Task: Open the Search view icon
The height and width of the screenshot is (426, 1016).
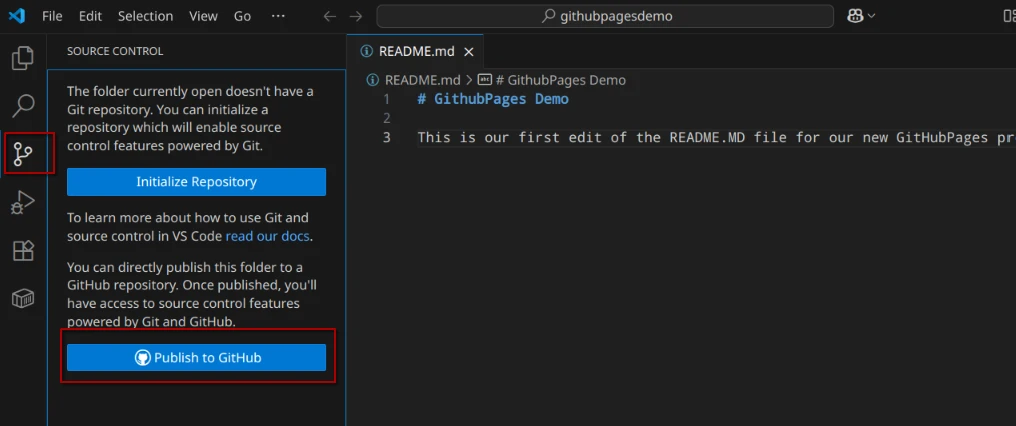Action: [22, 105]
